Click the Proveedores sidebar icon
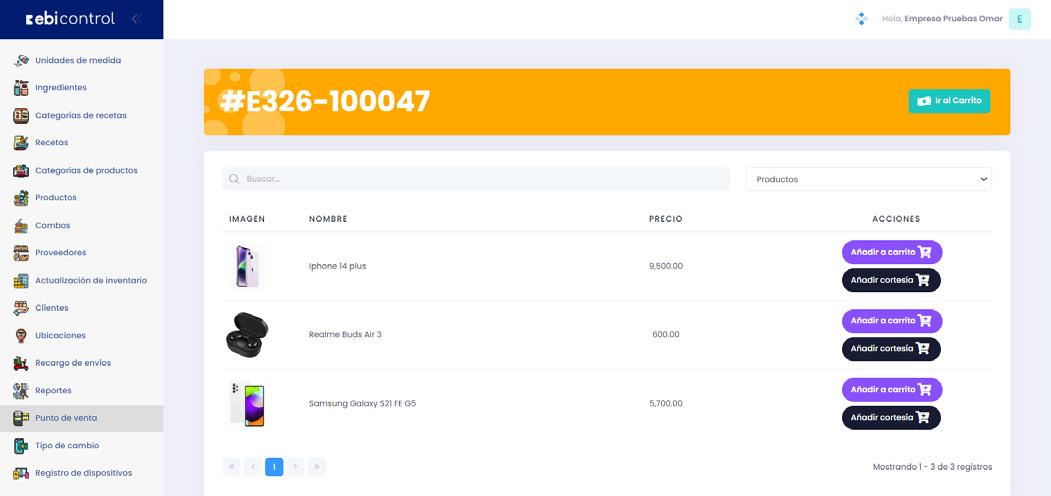 tap(21, 253)
